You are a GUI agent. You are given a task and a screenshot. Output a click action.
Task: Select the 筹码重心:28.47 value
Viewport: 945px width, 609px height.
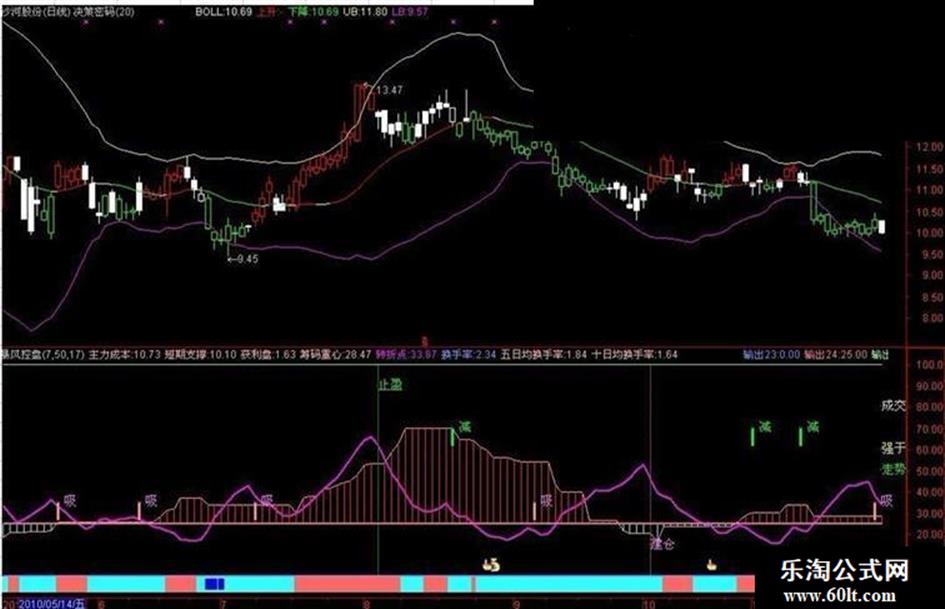(x=336, y=355)
